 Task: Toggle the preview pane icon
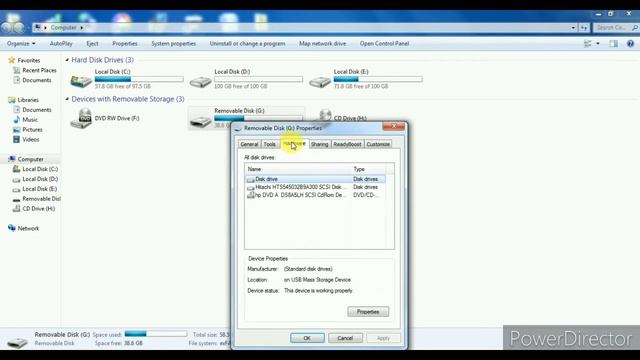coord(613,44)
